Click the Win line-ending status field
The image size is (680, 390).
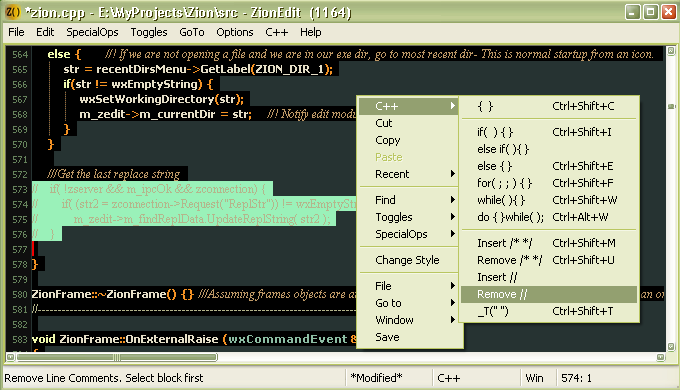pyautogui.click(x=534, y=378)
